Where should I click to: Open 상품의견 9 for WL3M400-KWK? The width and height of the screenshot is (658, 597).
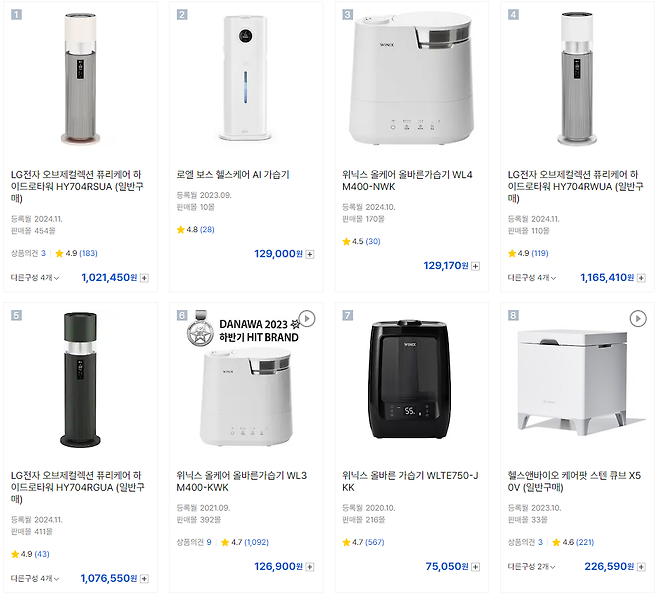[193, 542]
